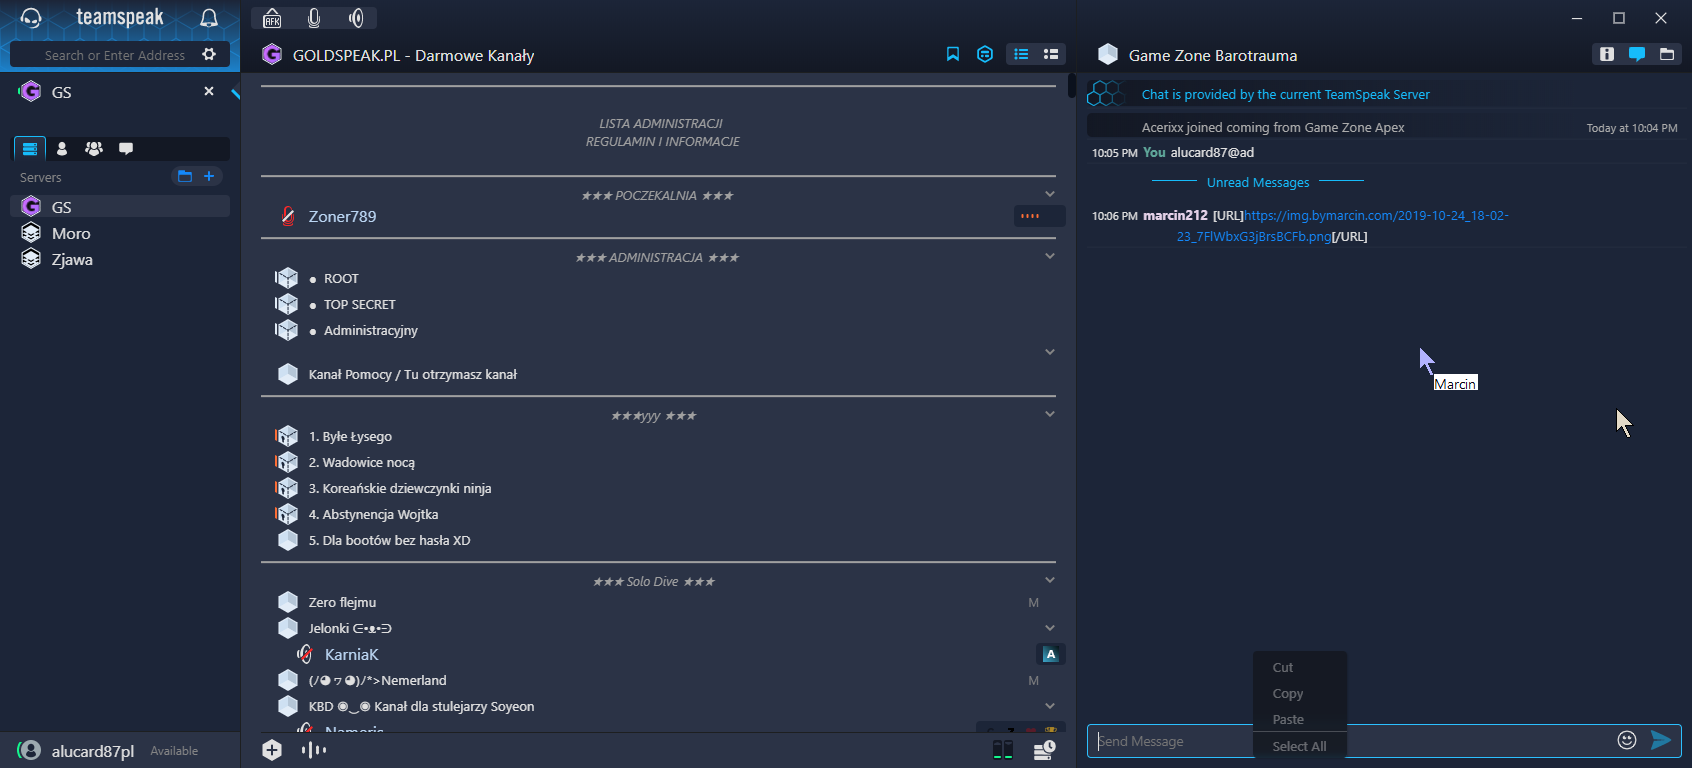Open settings gear in search bar

click(x=209, y=54)
